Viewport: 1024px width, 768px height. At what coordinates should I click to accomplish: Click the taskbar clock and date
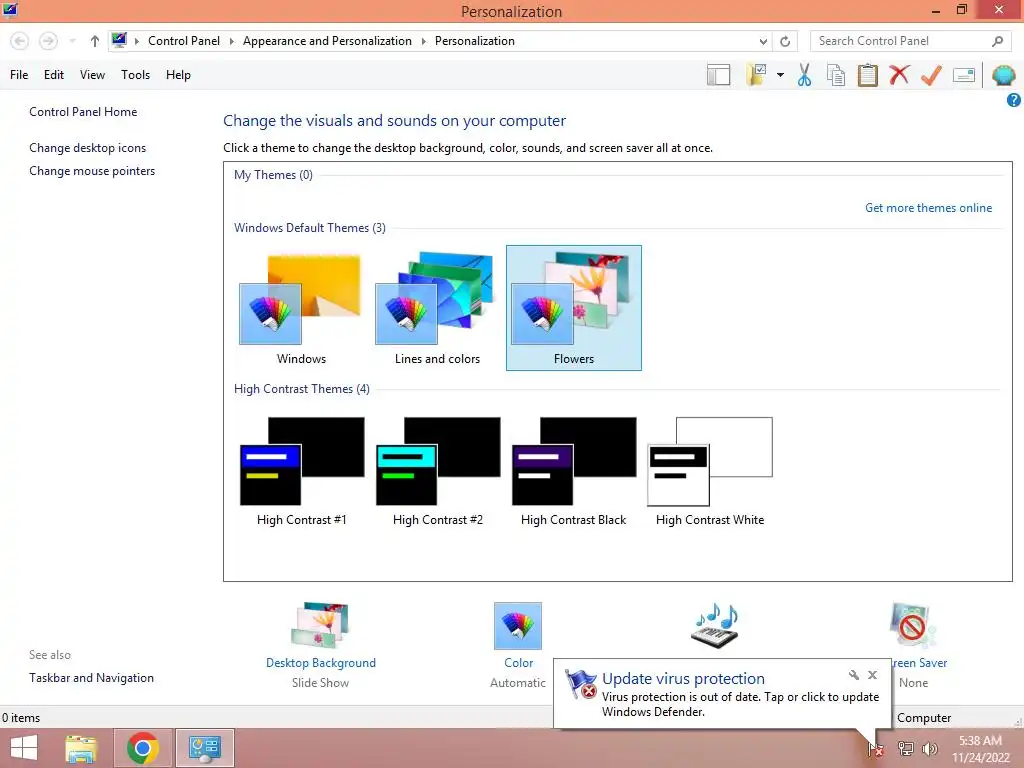click(x=980, y=749)
